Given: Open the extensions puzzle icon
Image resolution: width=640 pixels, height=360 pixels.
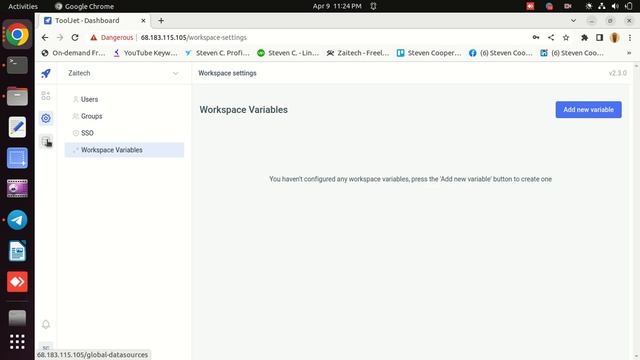Looking at the screenshot, I should 584,38.
